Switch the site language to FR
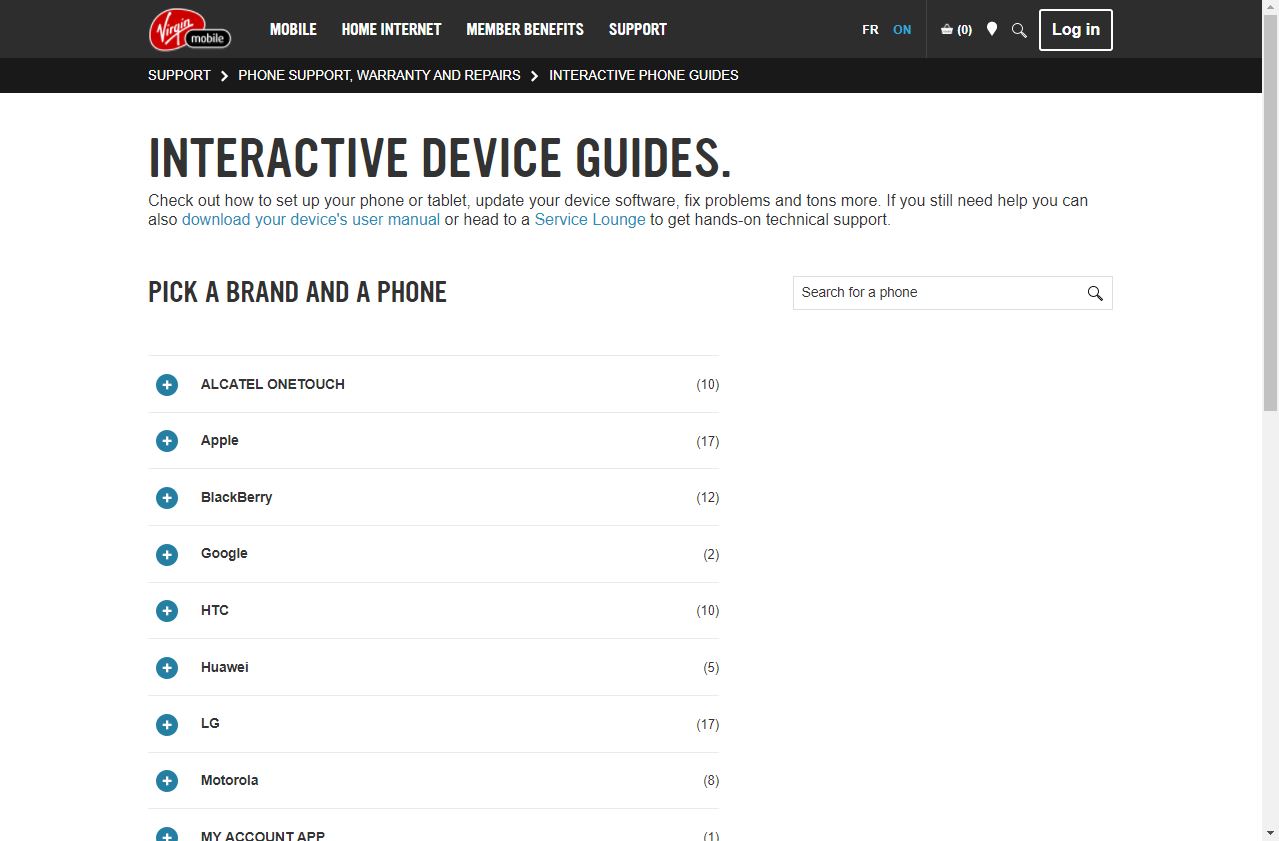This screenshot has height=841, width=1279. (869, 29)
